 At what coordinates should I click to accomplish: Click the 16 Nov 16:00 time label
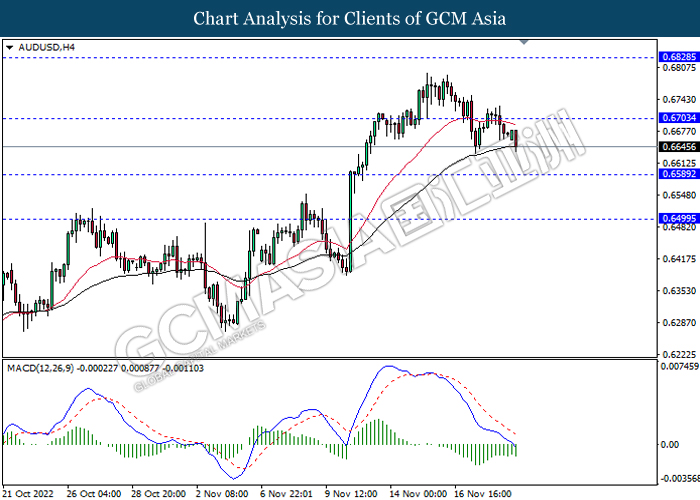(x=483, y=493)
